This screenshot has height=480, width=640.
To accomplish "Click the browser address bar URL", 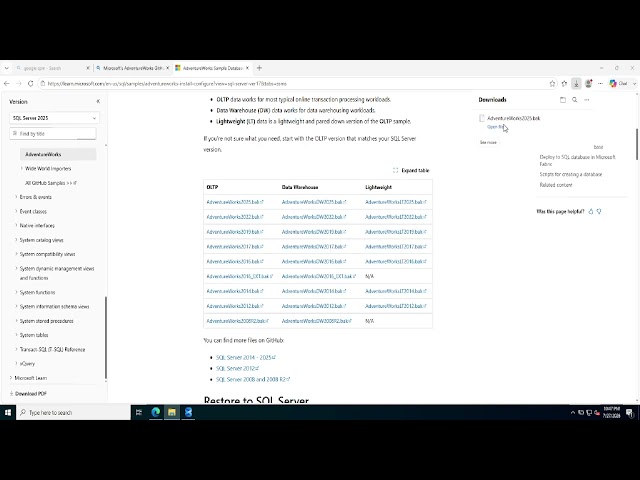I will point(167,84).
